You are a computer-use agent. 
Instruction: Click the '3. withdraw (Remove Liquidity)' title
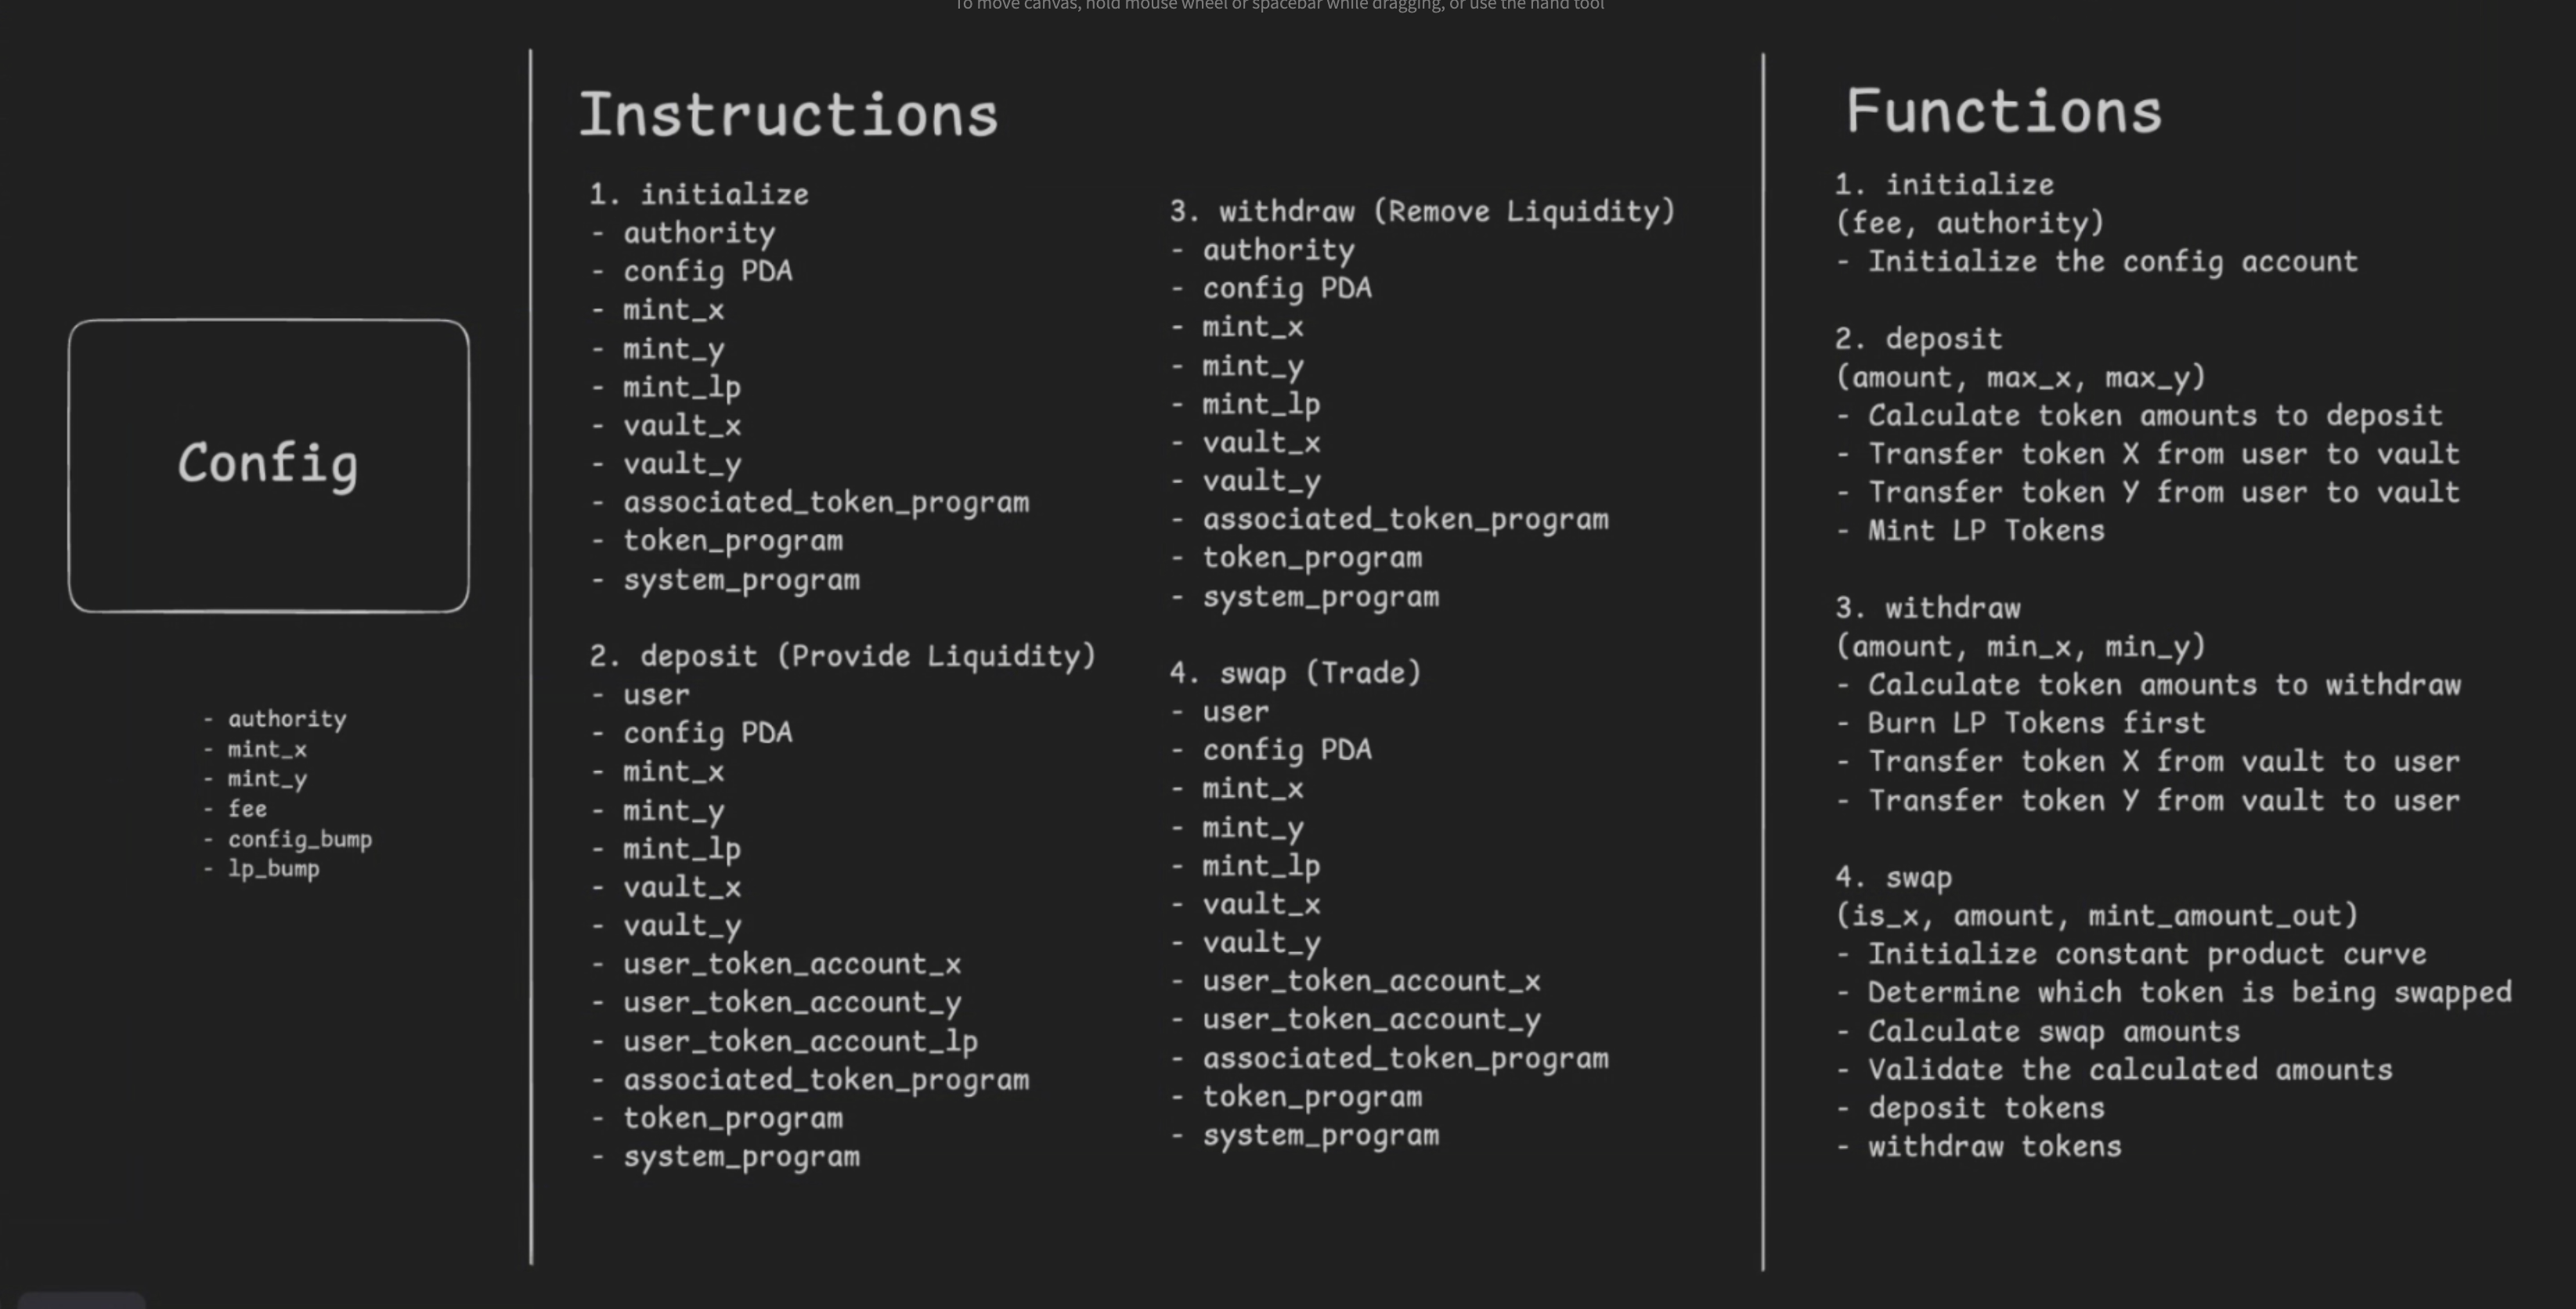click(1421, 211)
